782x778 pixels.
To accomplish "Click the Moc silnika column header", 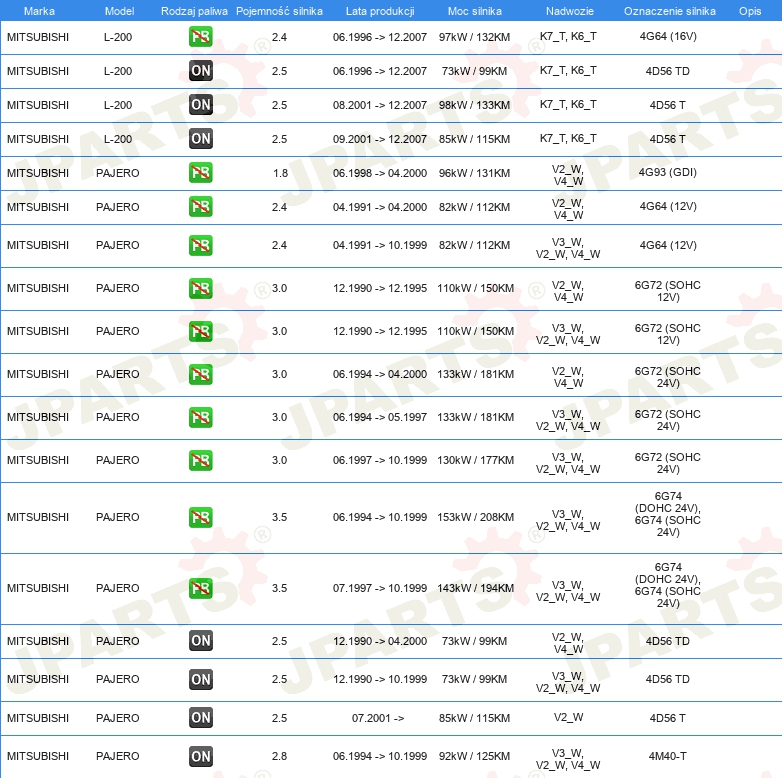I will coord(475,10).
